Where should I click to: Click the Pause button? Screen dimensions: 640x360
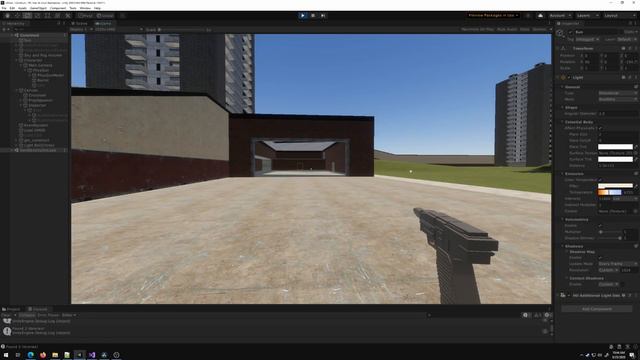[x=313, y=16]
